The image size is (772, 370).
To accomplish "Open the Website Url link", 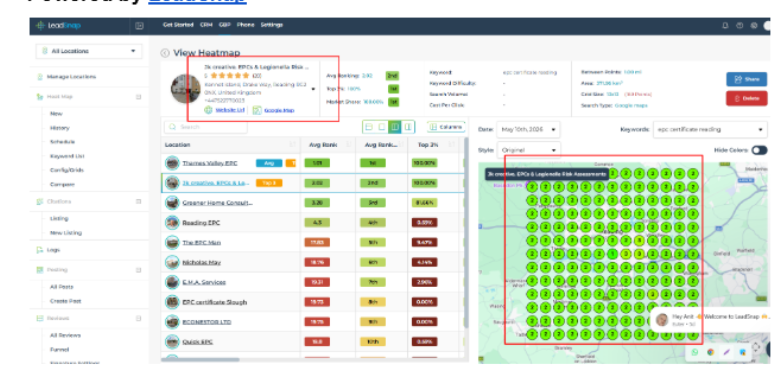I will pyautogui.click(x=230, y=110).
